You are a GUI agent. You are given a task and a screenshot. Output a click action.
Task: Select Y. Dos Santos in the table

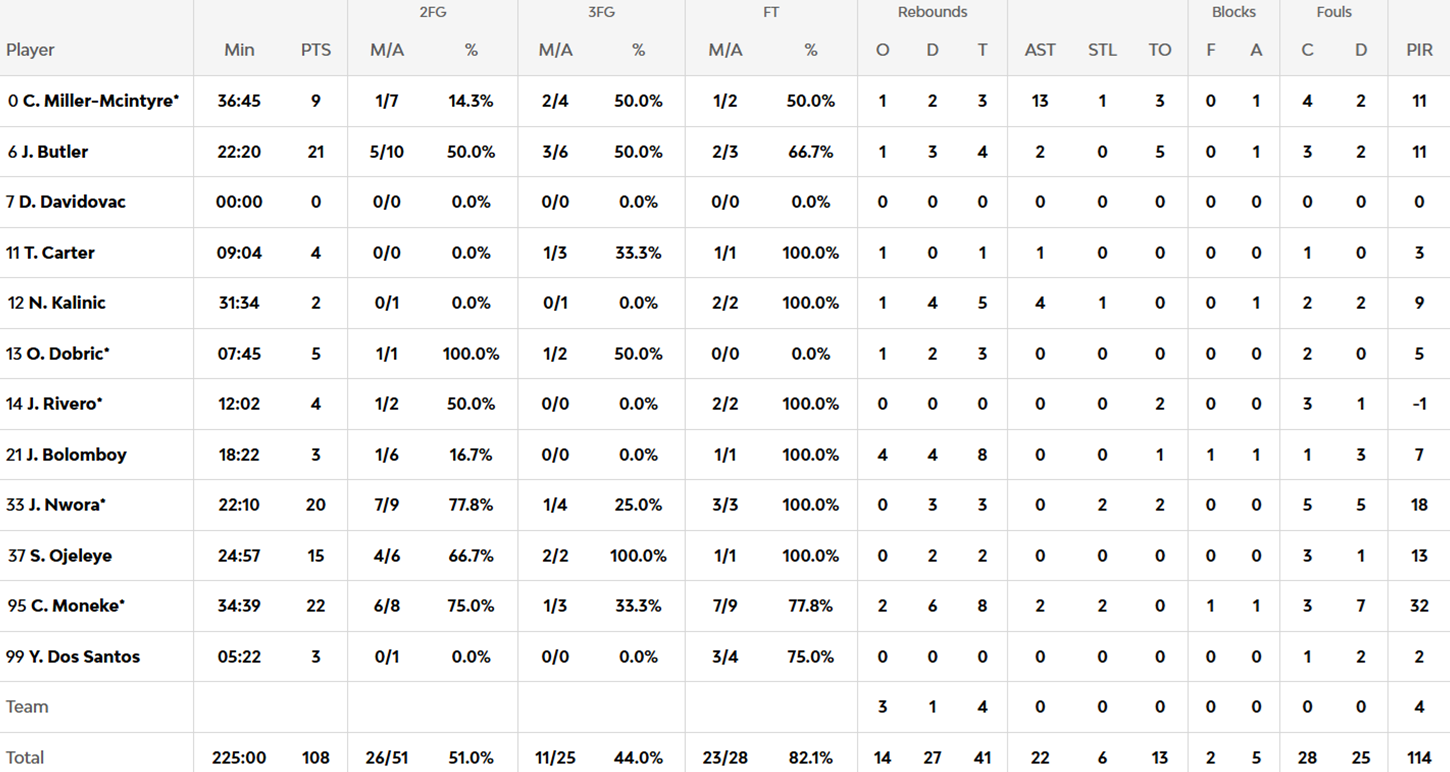click(x=82, y=657)
